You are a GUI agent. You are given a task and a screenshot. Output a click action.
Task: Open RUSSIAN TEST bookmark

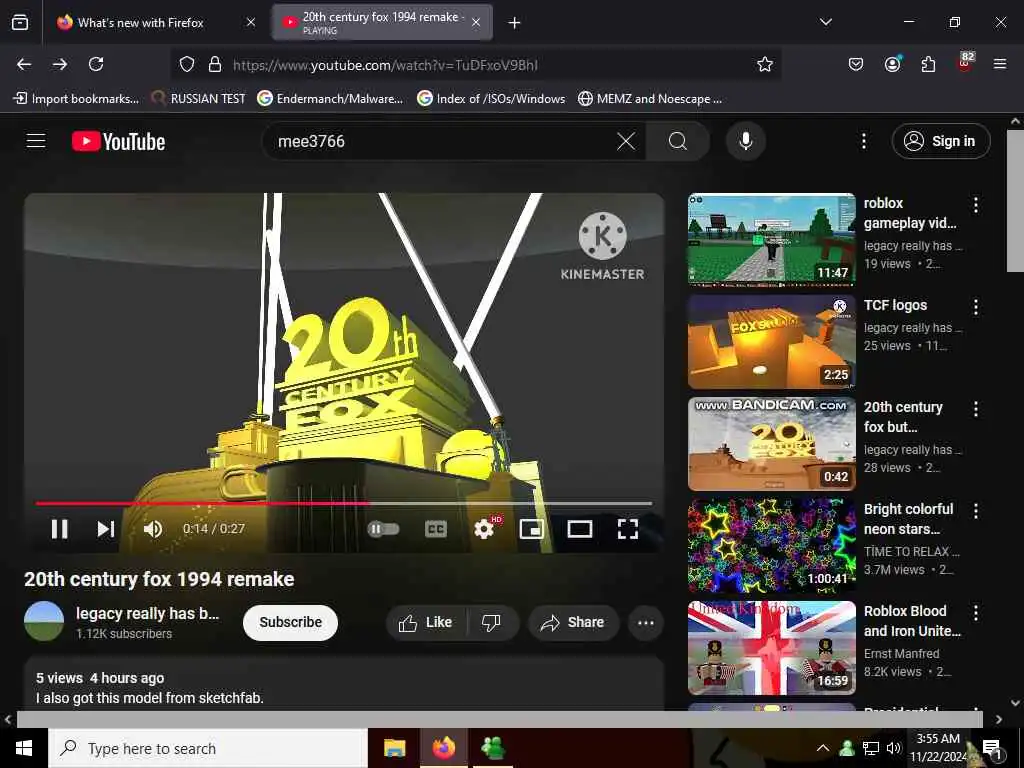click(x=199, y=99)
